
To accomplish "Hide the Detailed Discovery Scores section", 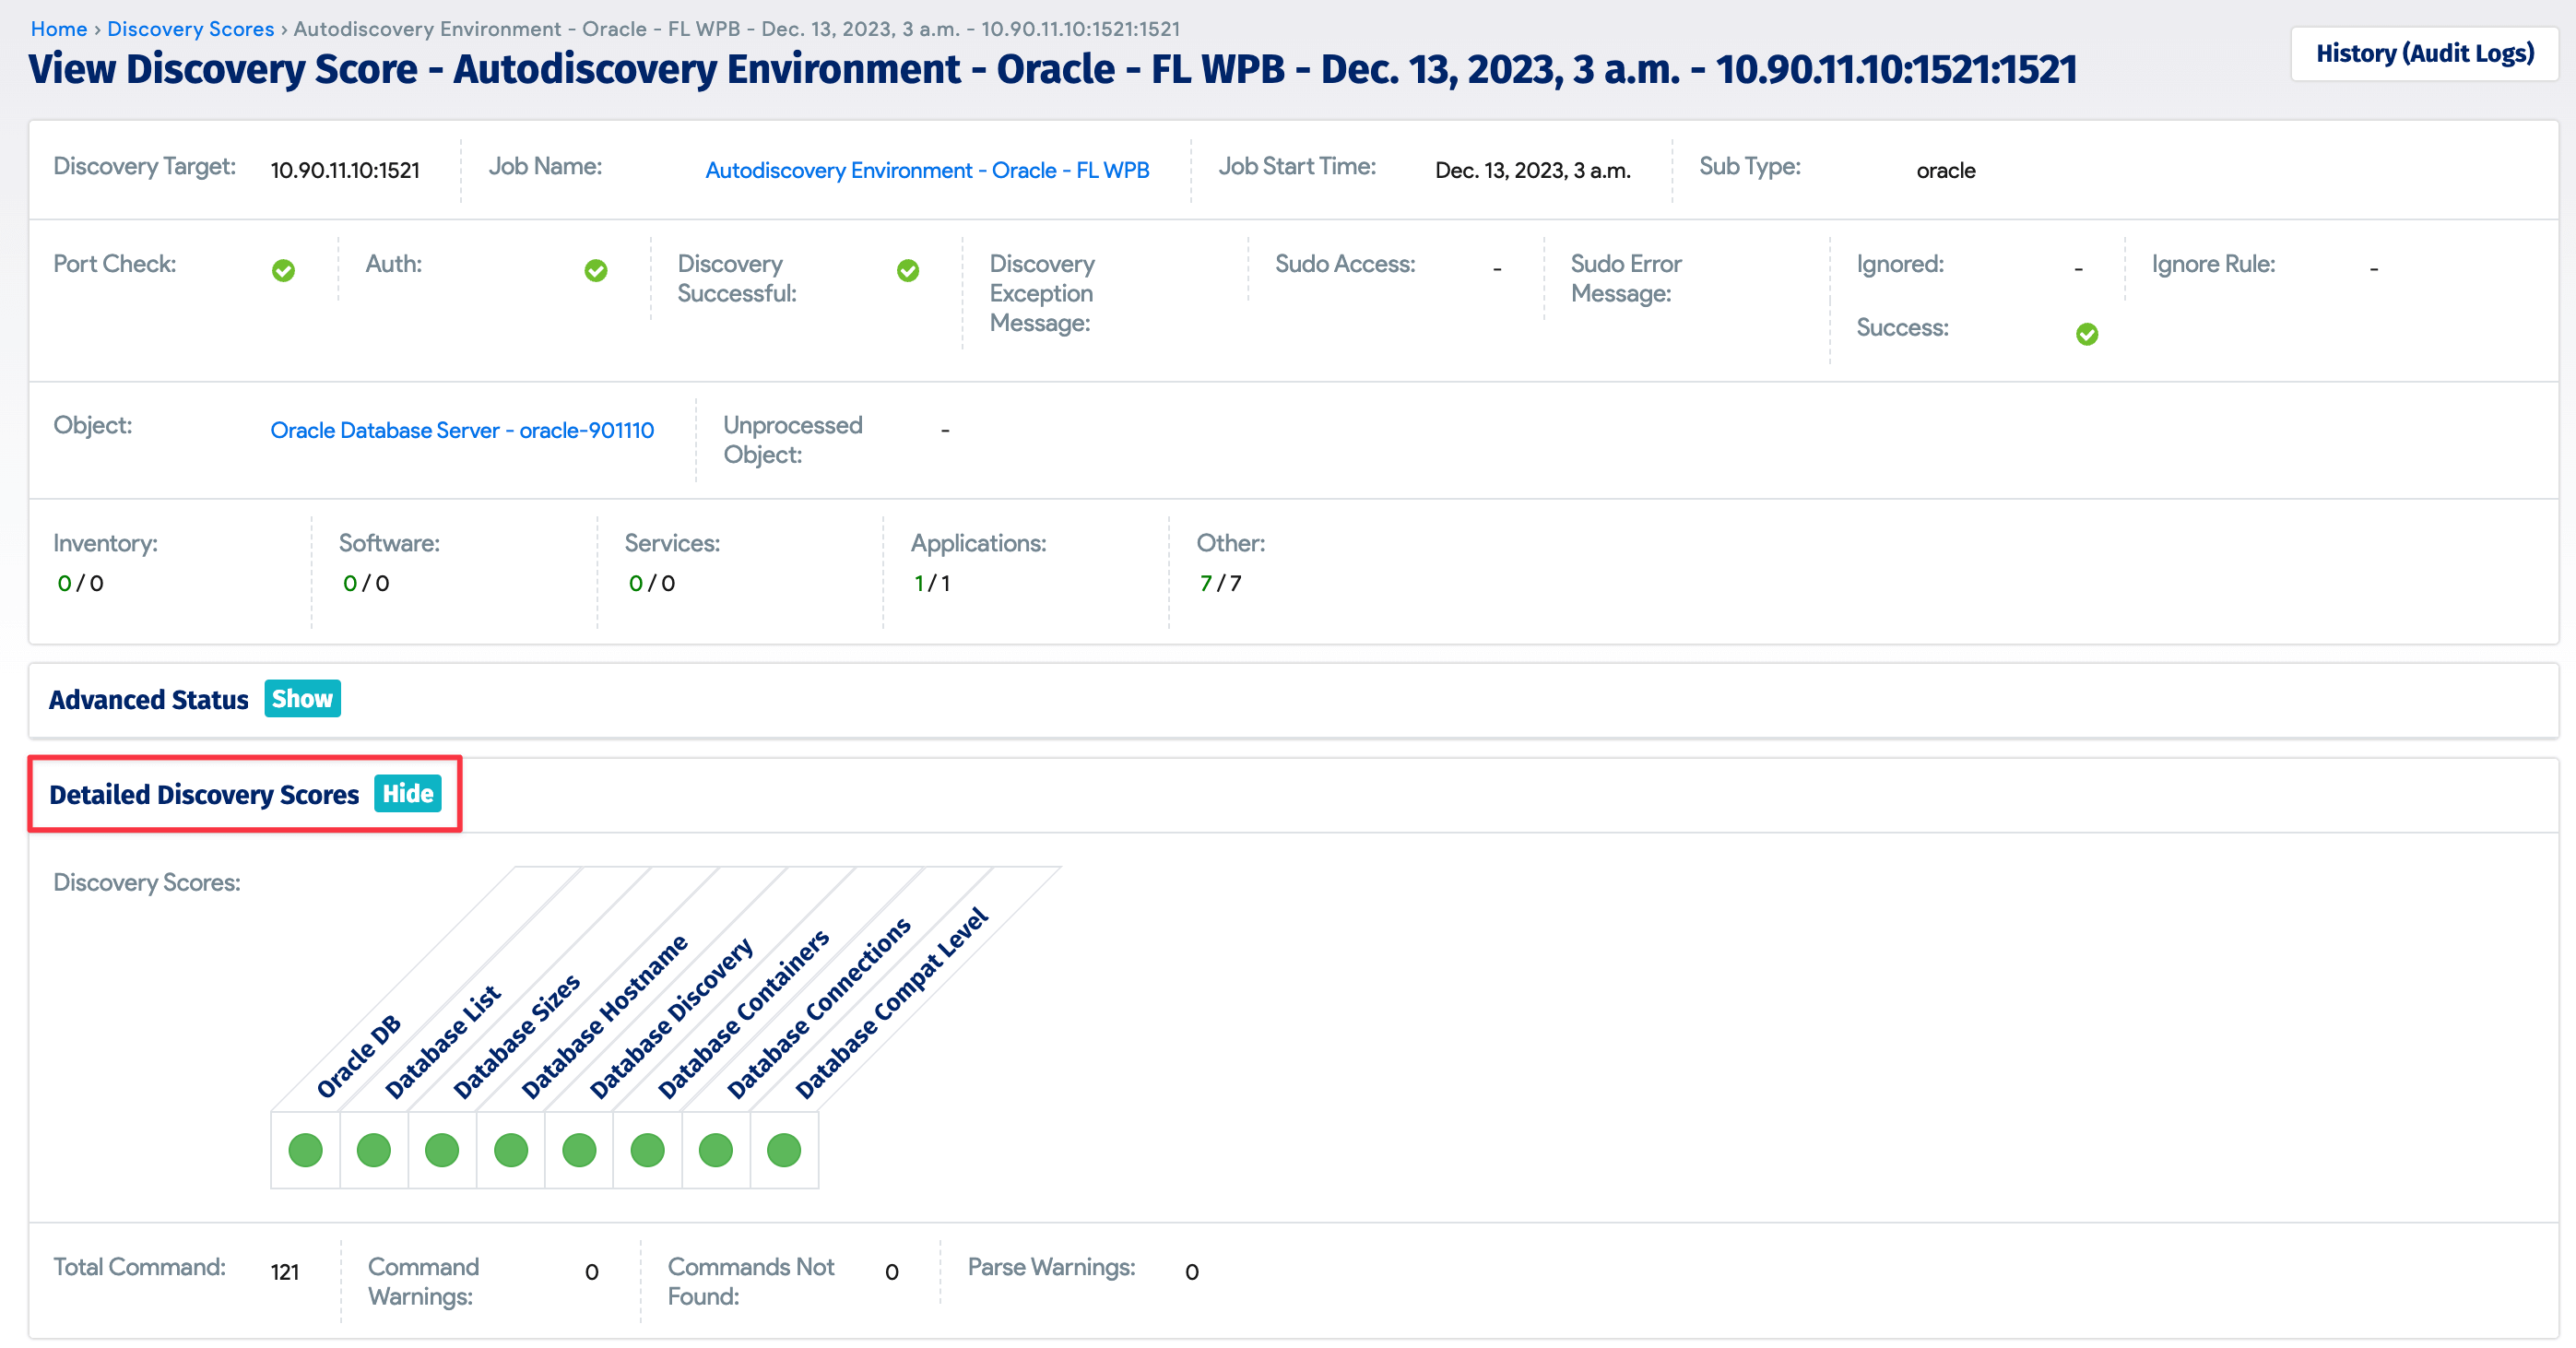I will point(408,793).
